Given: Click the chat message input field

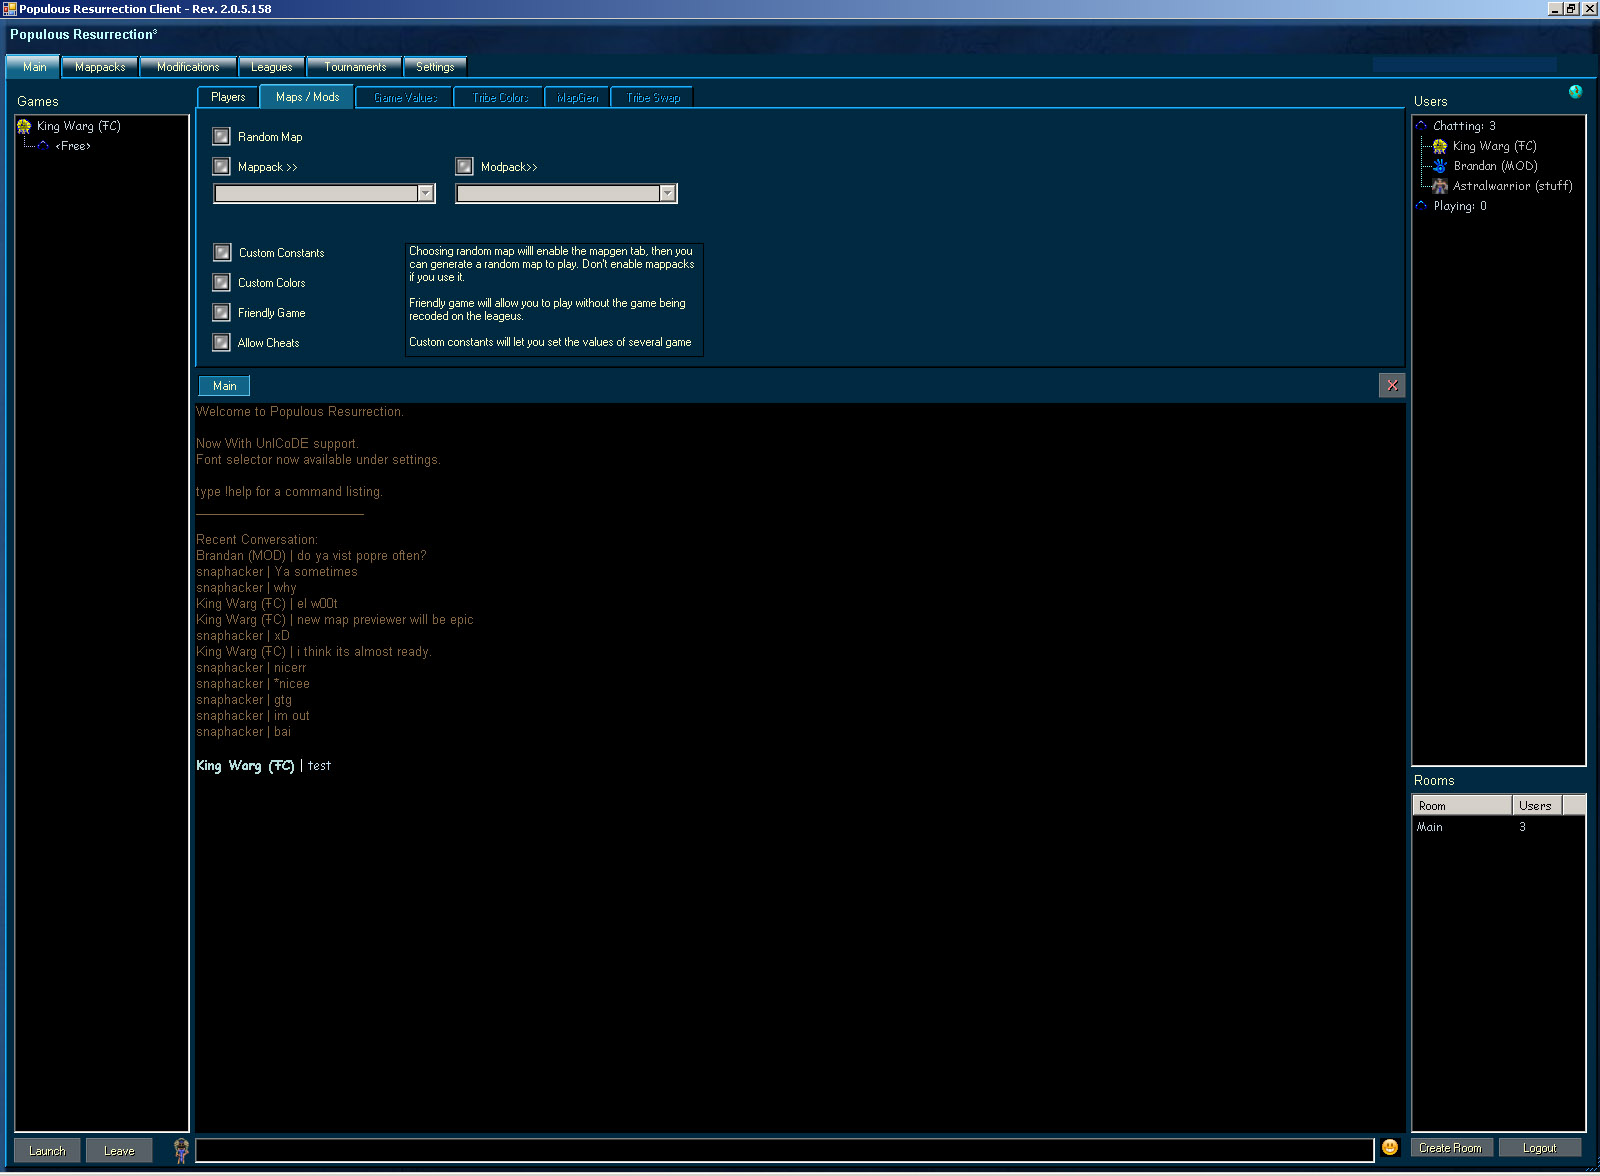Looking at the screenshot, I should 784,1150.
